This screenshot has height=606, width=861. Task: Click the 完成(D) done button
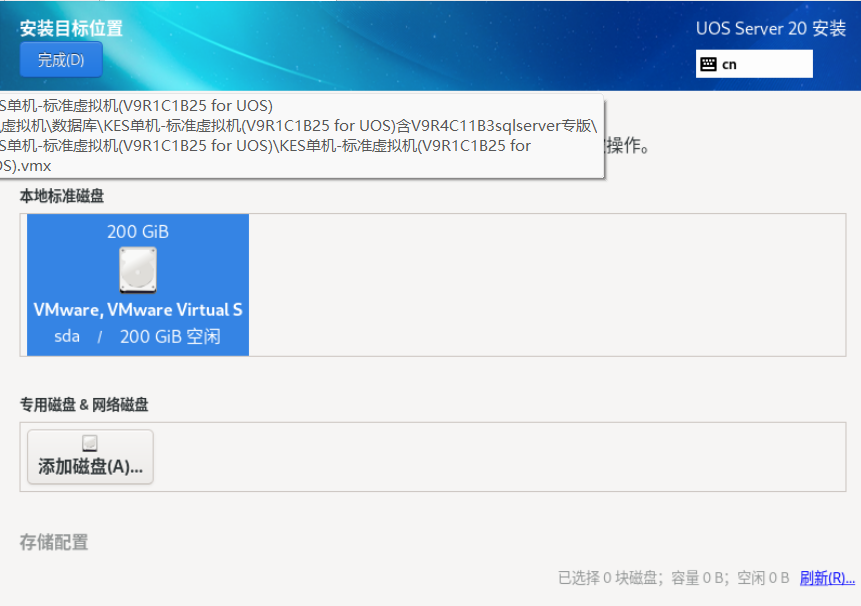[x=61, y=59]
